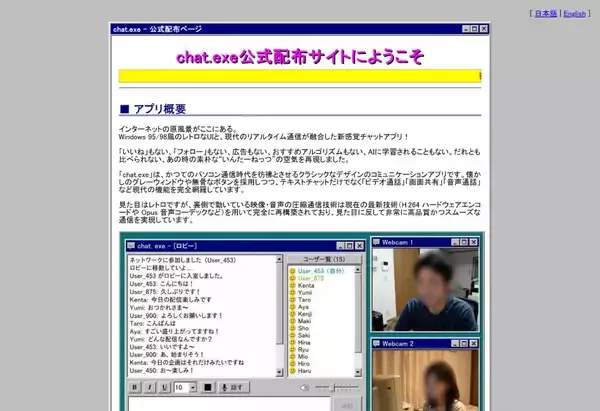
Task: Click the smiley icon next to Saki
Action: tap(293, 335)
